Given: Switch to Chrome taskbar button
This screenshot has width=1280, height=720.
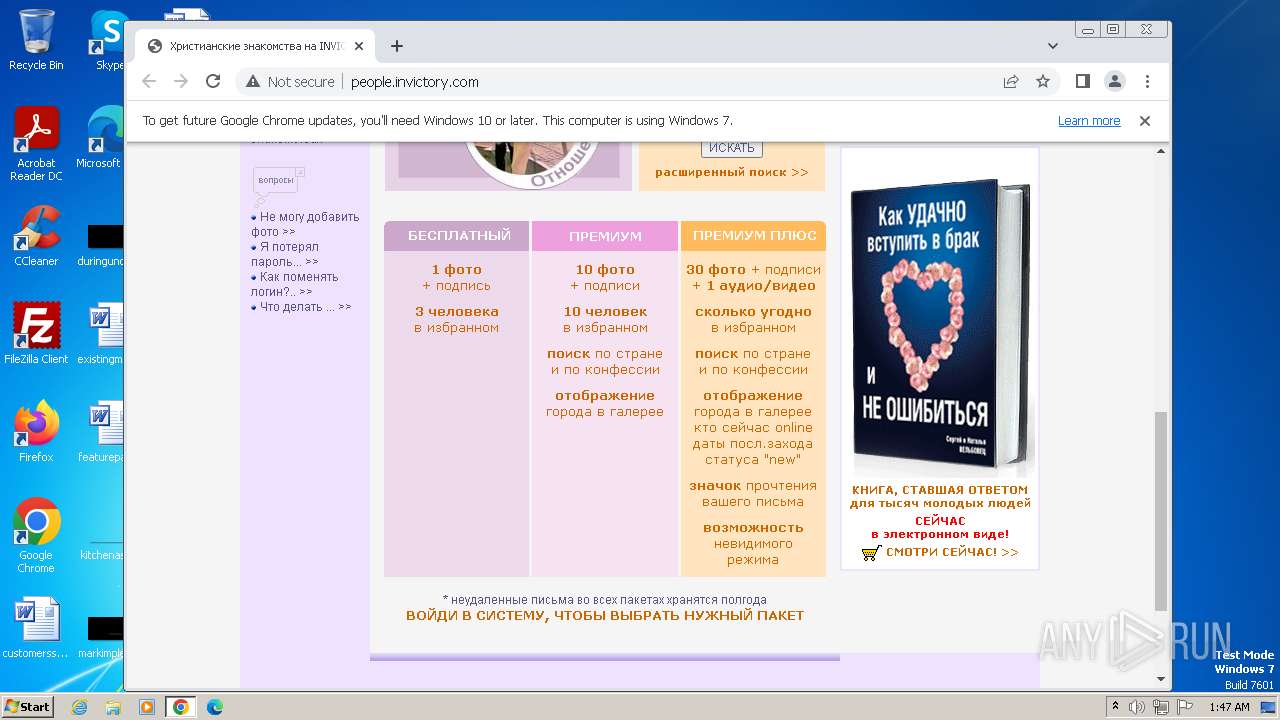Looking at the screenshot, I should pyautogui.click(x=181, y=707).
